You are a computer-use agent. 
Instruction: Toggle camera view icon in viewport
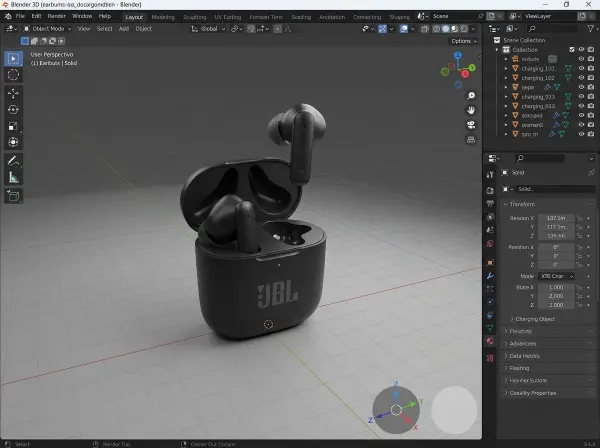471,125
